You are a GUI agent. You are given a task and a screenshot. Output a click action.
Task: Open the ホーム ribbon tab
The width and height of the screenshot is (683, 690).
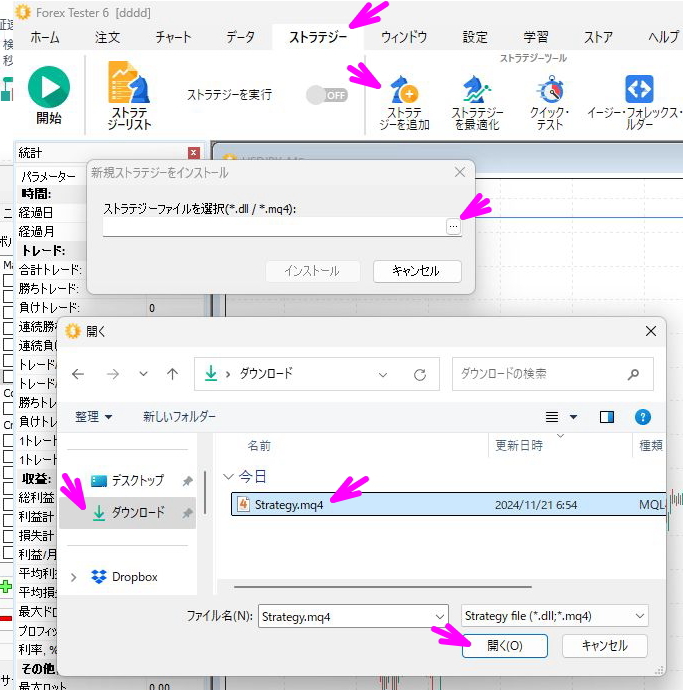(x=45, y=37)
